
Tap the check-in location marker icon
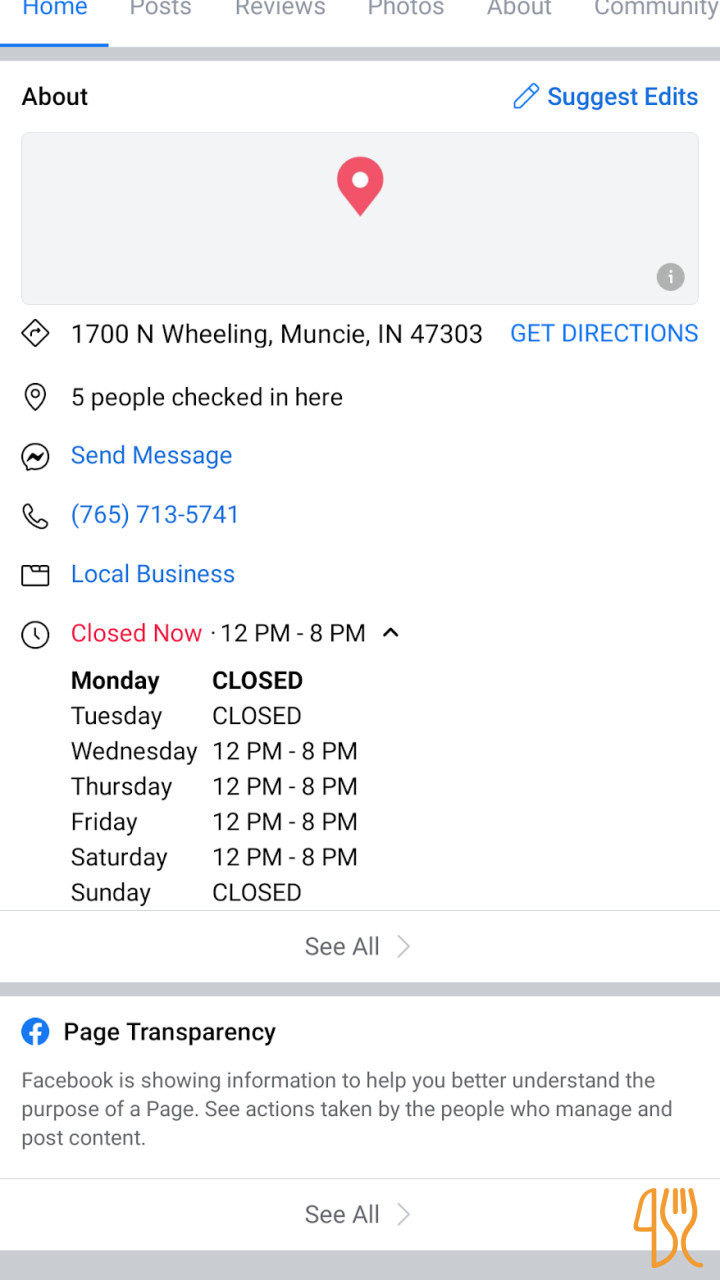coord(35,398)
